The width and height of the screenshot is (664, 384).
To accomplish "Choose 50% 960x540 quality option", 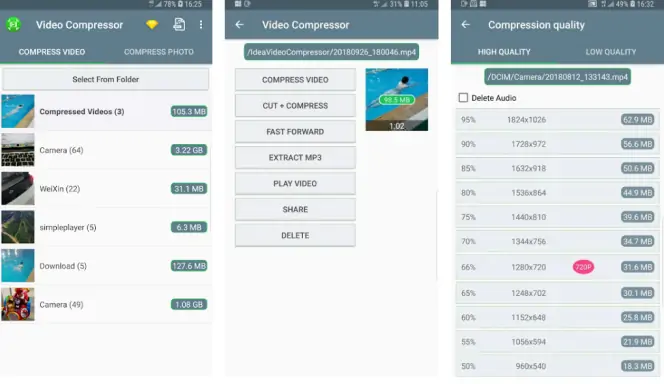I will pos(557,366).
